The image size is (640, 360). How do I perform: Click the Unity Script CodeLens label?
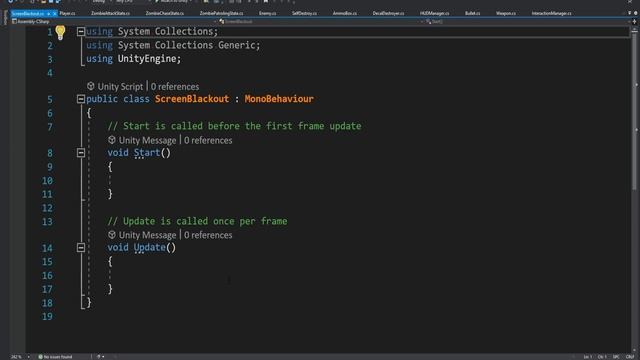coord(120,87)
